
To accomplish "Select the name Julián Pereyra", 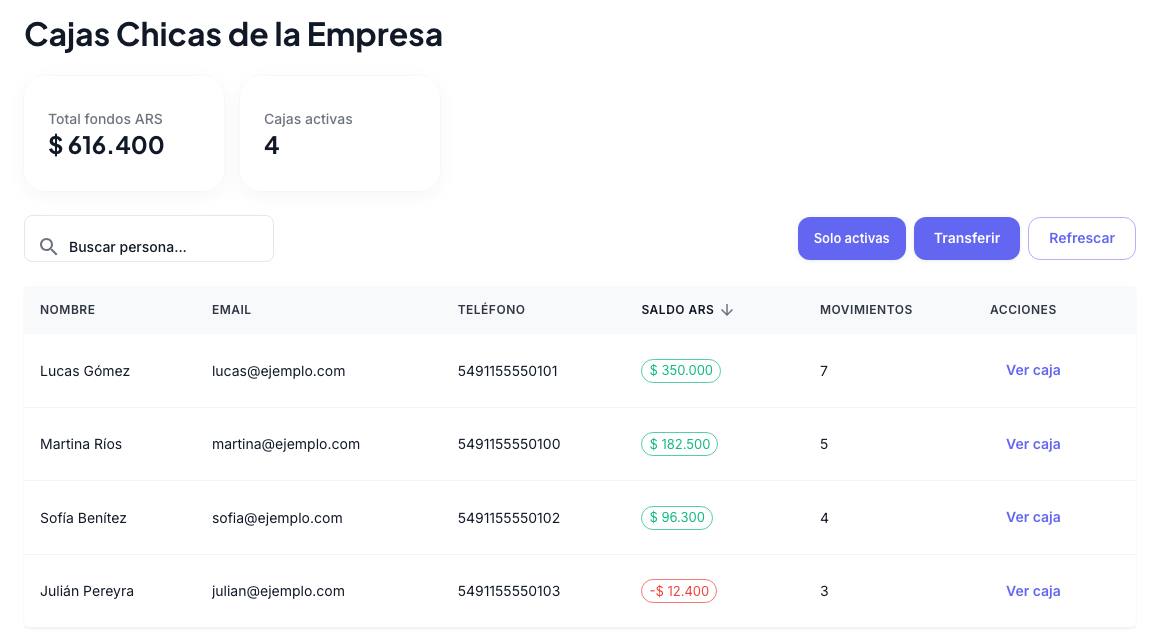I will (x=87, y=591).
